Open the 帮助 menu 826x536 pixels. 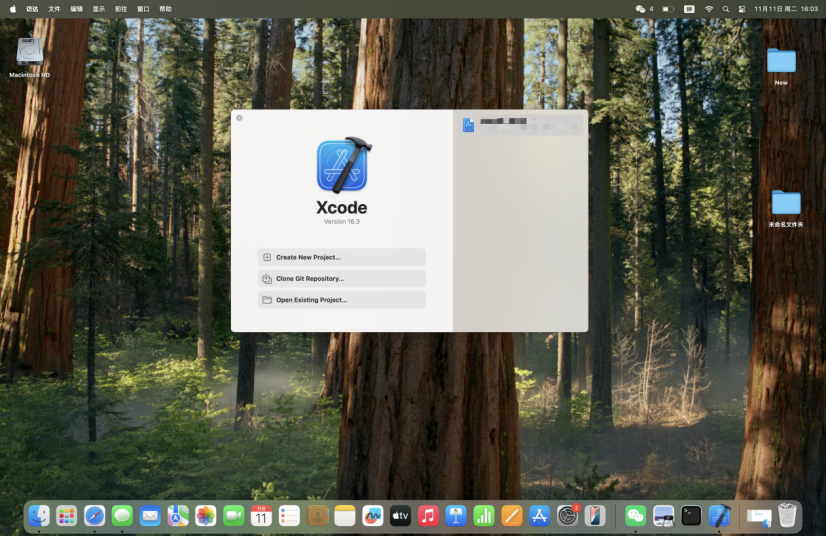coord(165,9)
